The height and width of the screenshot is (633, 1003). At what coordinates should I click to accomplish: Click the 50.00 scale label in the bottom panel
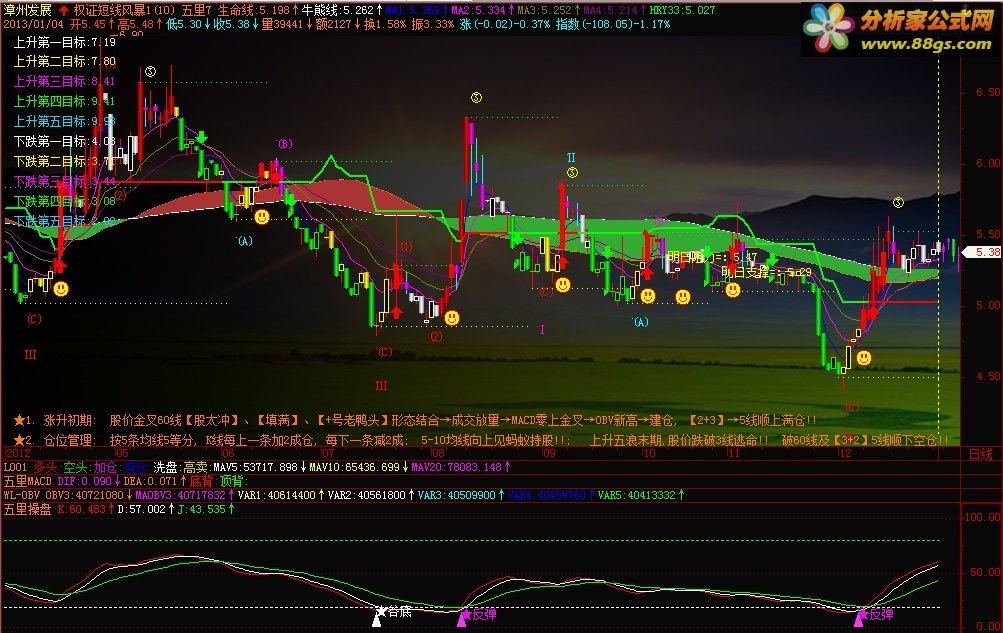pos(986,572)
